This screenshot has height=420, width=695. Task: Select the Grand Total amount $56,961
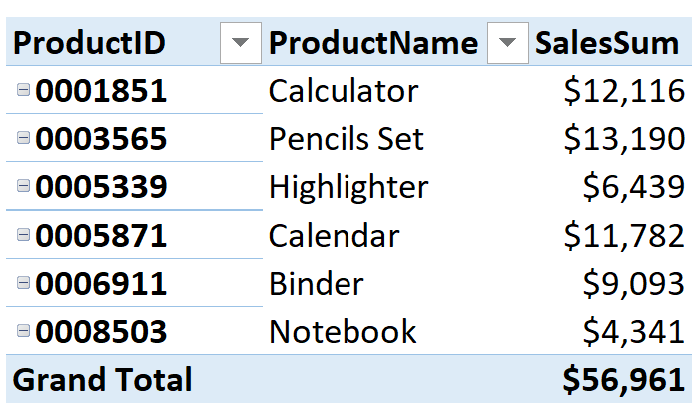click(x=623, y=380)
